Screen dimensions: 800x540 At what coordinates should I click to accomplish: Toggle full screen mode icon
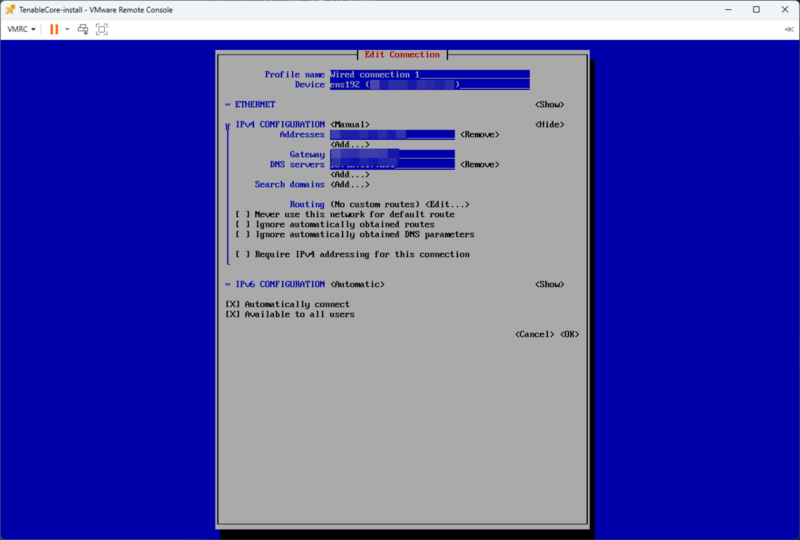(x=102, y=29)
